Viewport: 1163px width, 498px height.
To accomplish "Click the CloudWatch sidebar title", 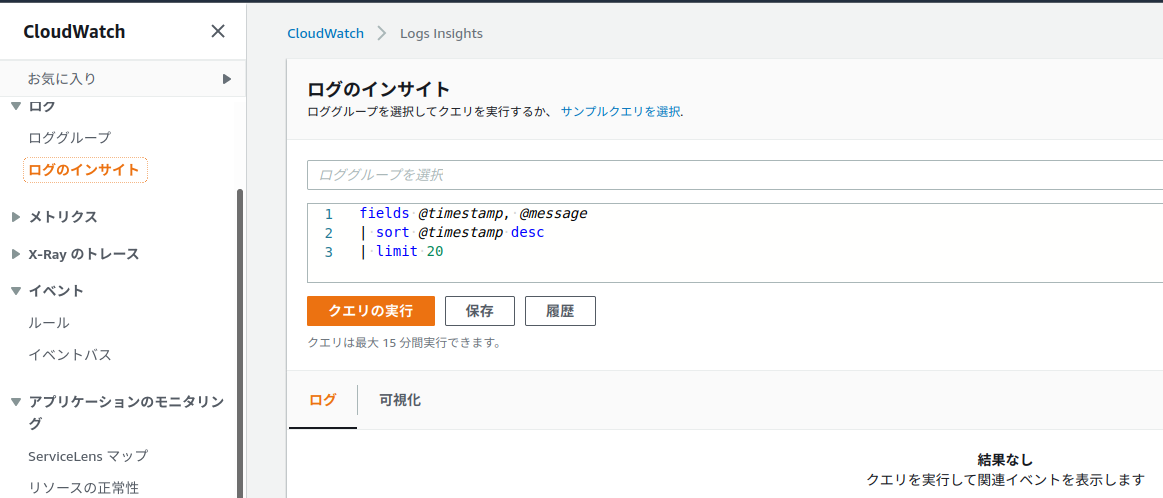I will (x=74, y=32).
